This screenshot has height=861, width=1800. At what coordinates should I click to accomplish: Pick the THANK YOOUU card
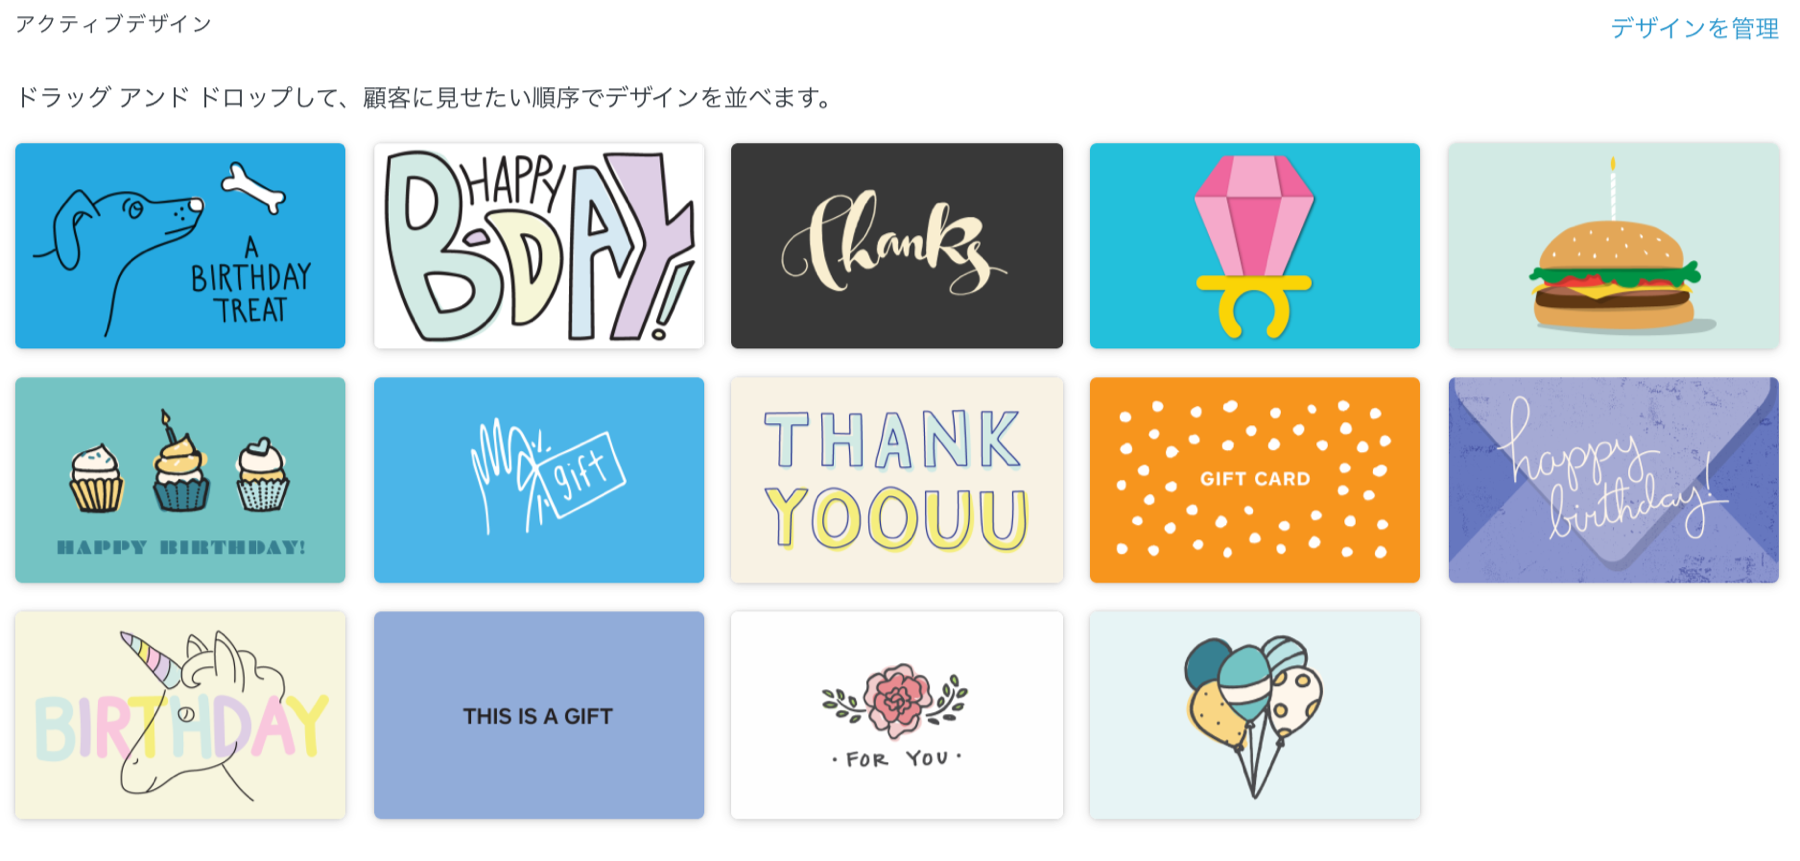click(897, 480)
